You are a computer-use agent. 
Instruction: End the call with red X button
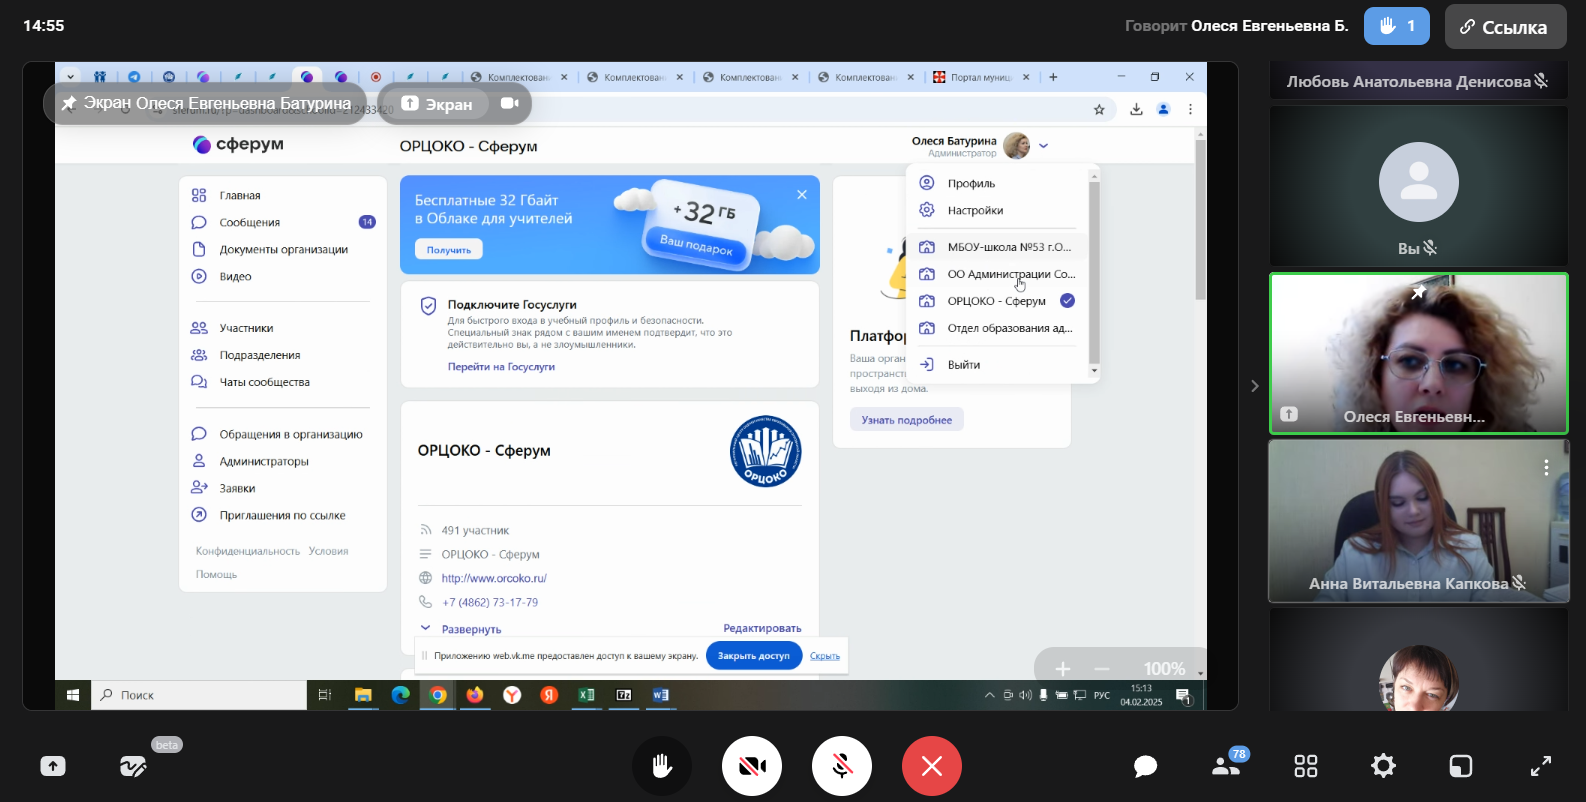tap(931, 766)
